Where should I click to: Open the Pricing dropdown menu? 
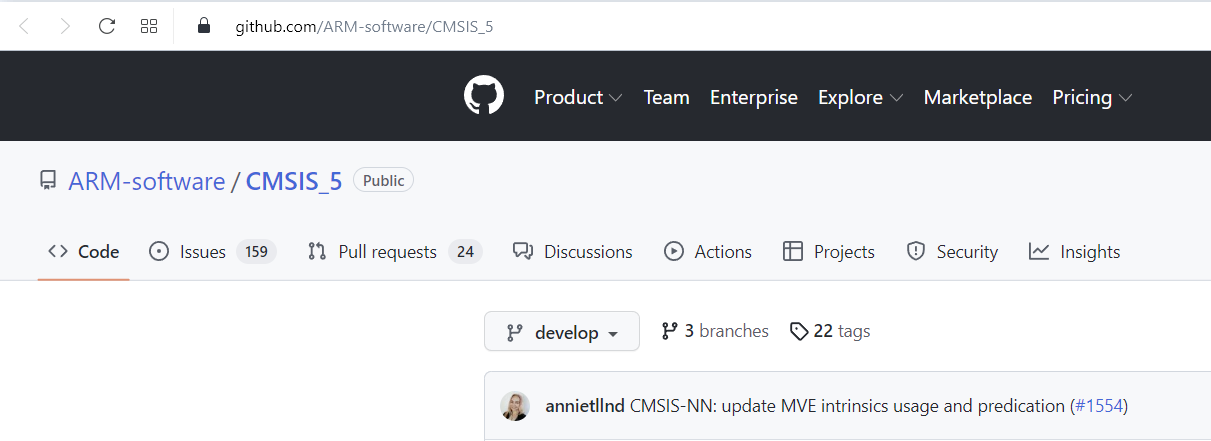click(1092, 97)
